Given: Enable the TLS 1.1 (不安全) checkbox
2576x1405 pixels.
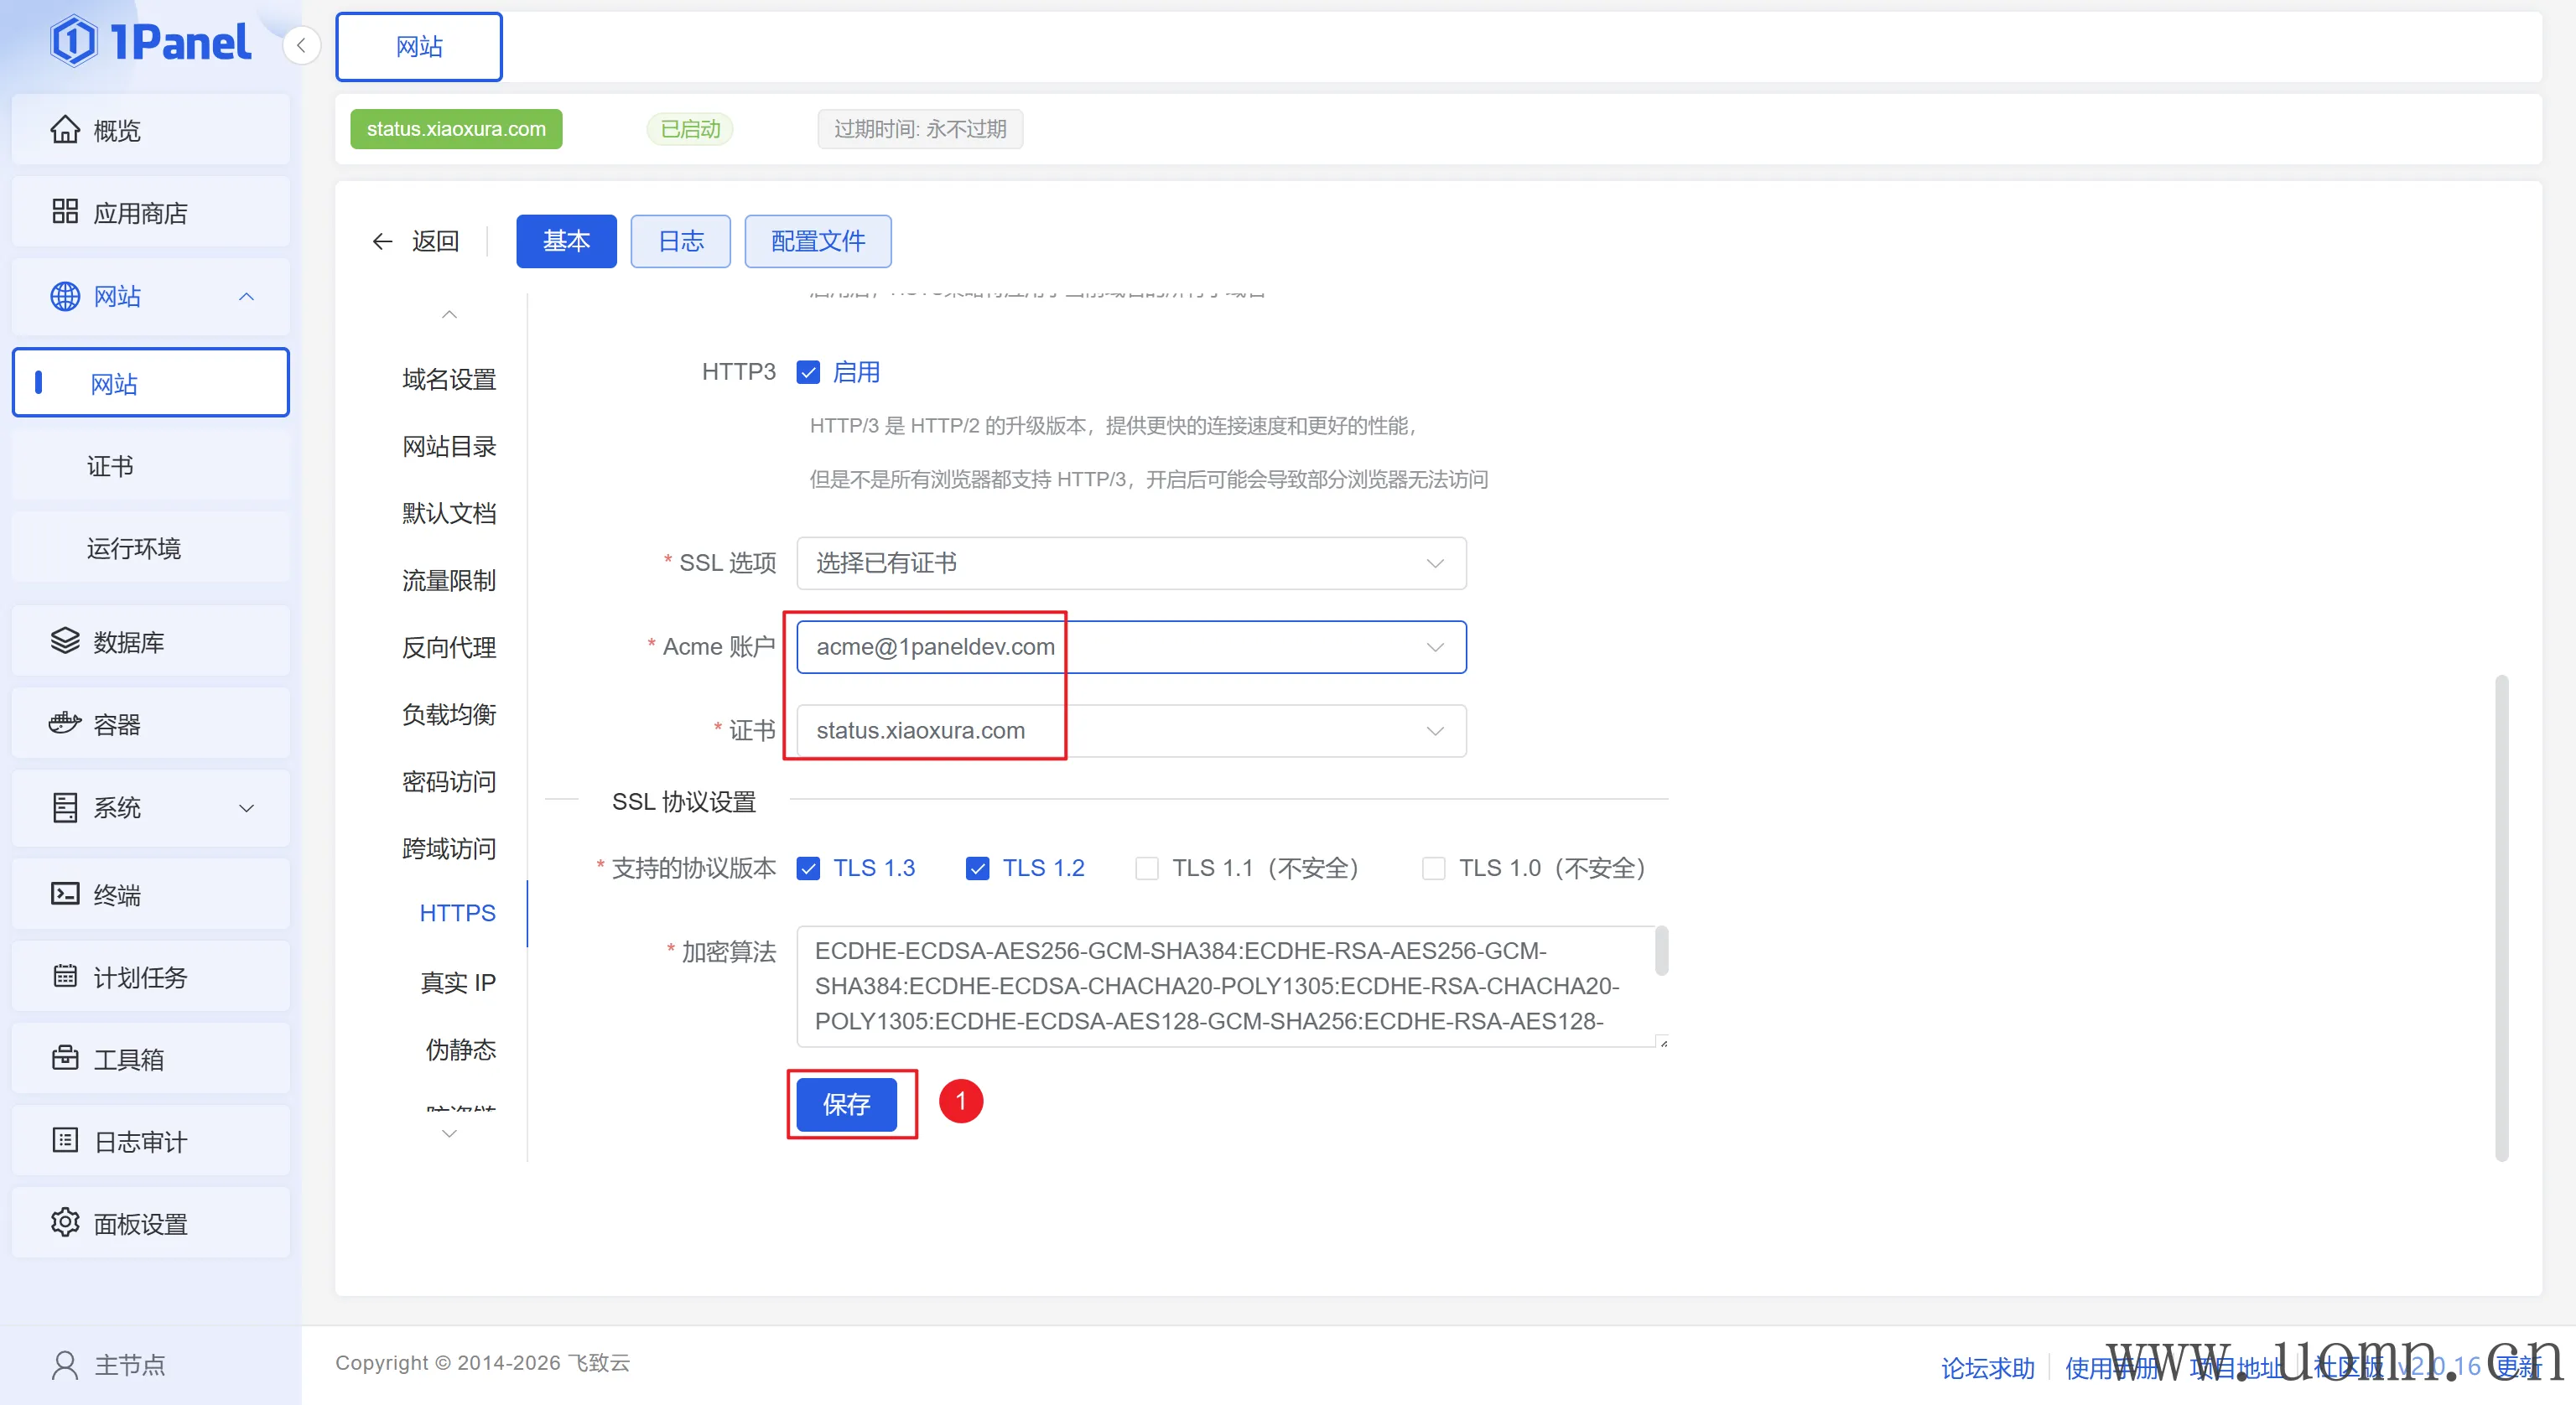Looking at the screenshot, I should [1147, 868].
